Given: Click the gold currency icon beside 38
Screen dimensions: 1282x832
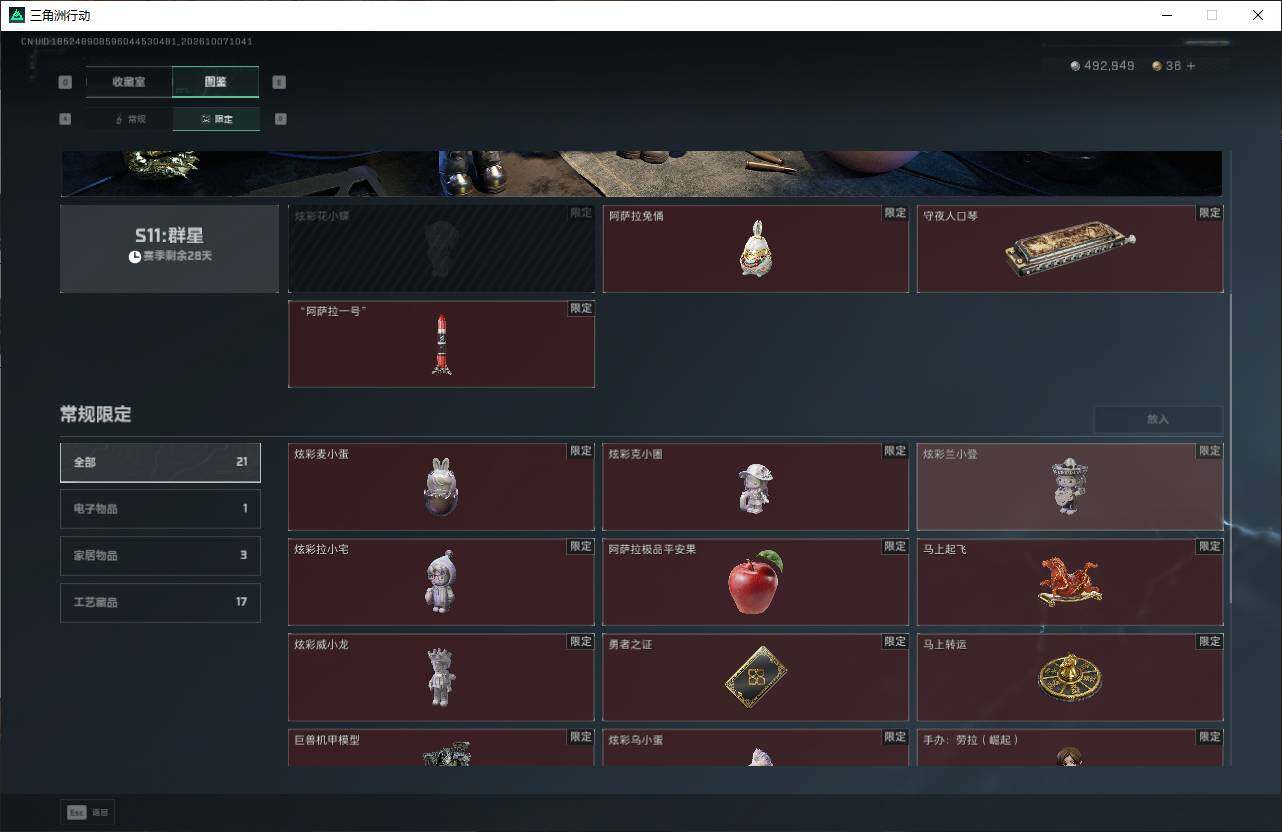Looking at the screenshot, I should (1157, 66).
